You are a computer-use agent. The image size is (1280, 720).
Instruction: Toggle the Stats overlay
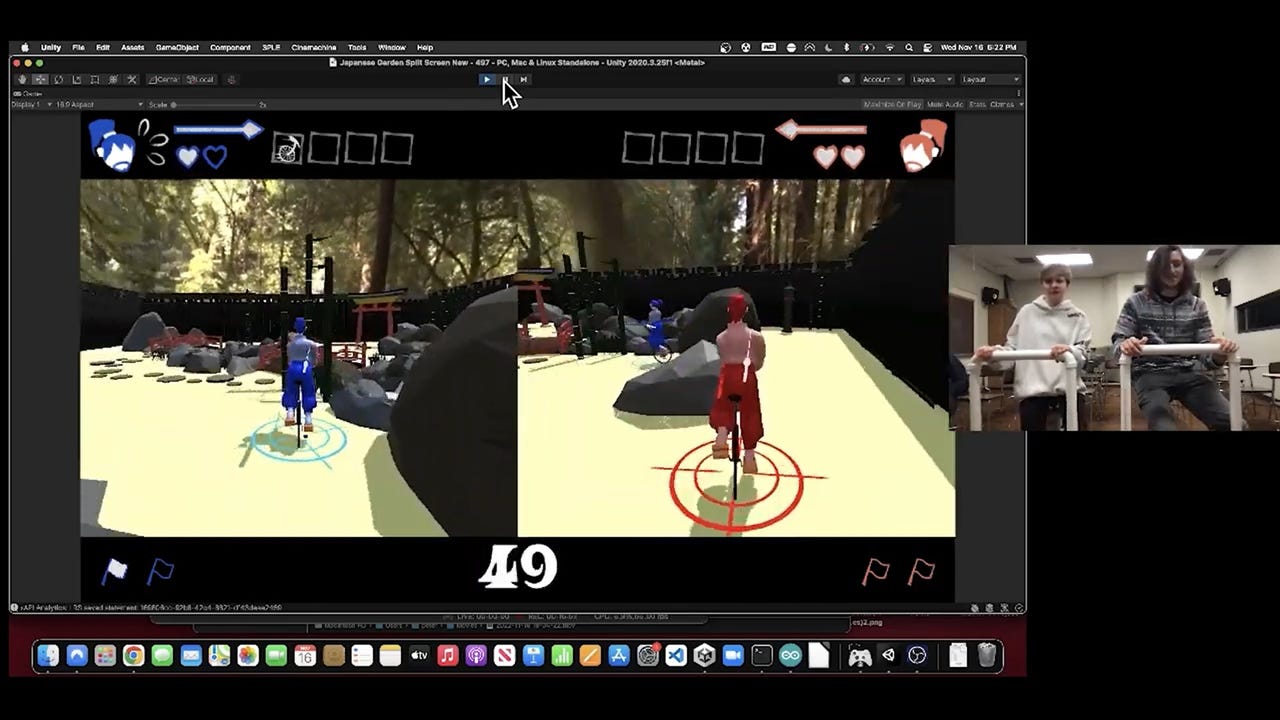[977, 104]
